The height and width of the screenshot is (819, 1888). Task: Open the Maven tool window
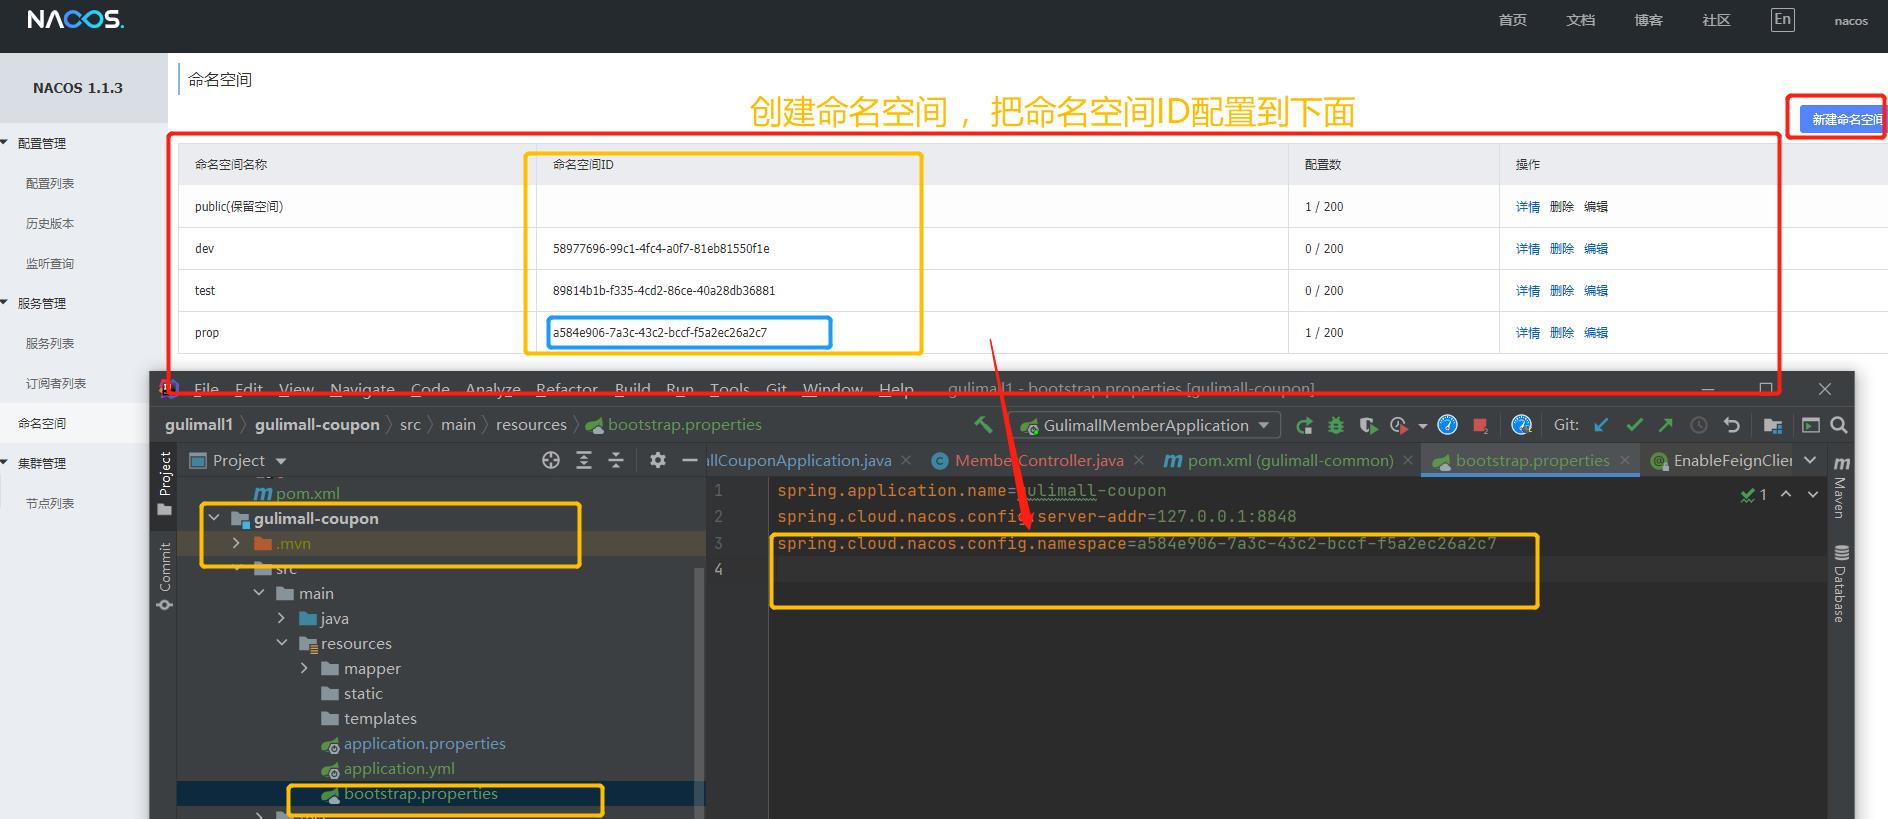point(1840,486)
